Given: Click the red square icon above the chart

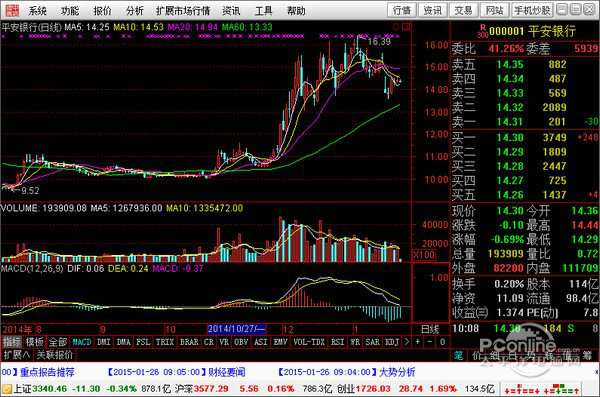Looking at the screenshot, I should pos(406,27).
